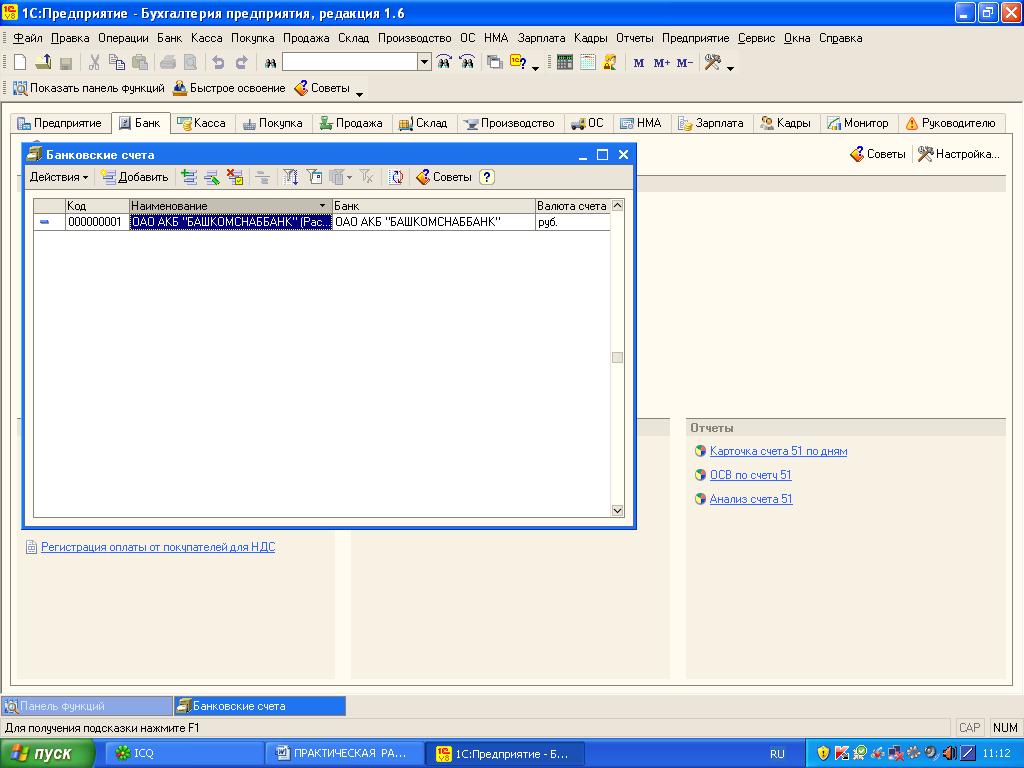Click the Find next binoculars icon

(x=467, y=63)
